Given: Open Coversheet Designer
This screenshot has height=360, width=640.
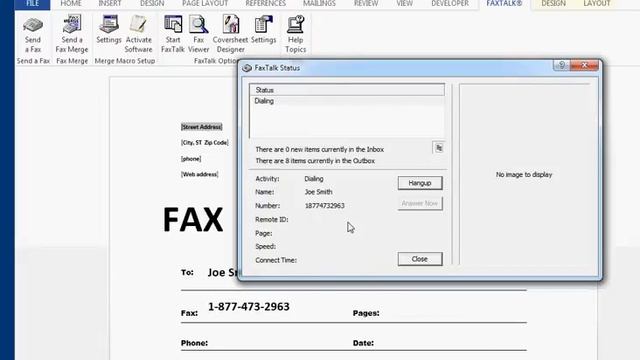Looking at the screenshot, I should 230,35.
